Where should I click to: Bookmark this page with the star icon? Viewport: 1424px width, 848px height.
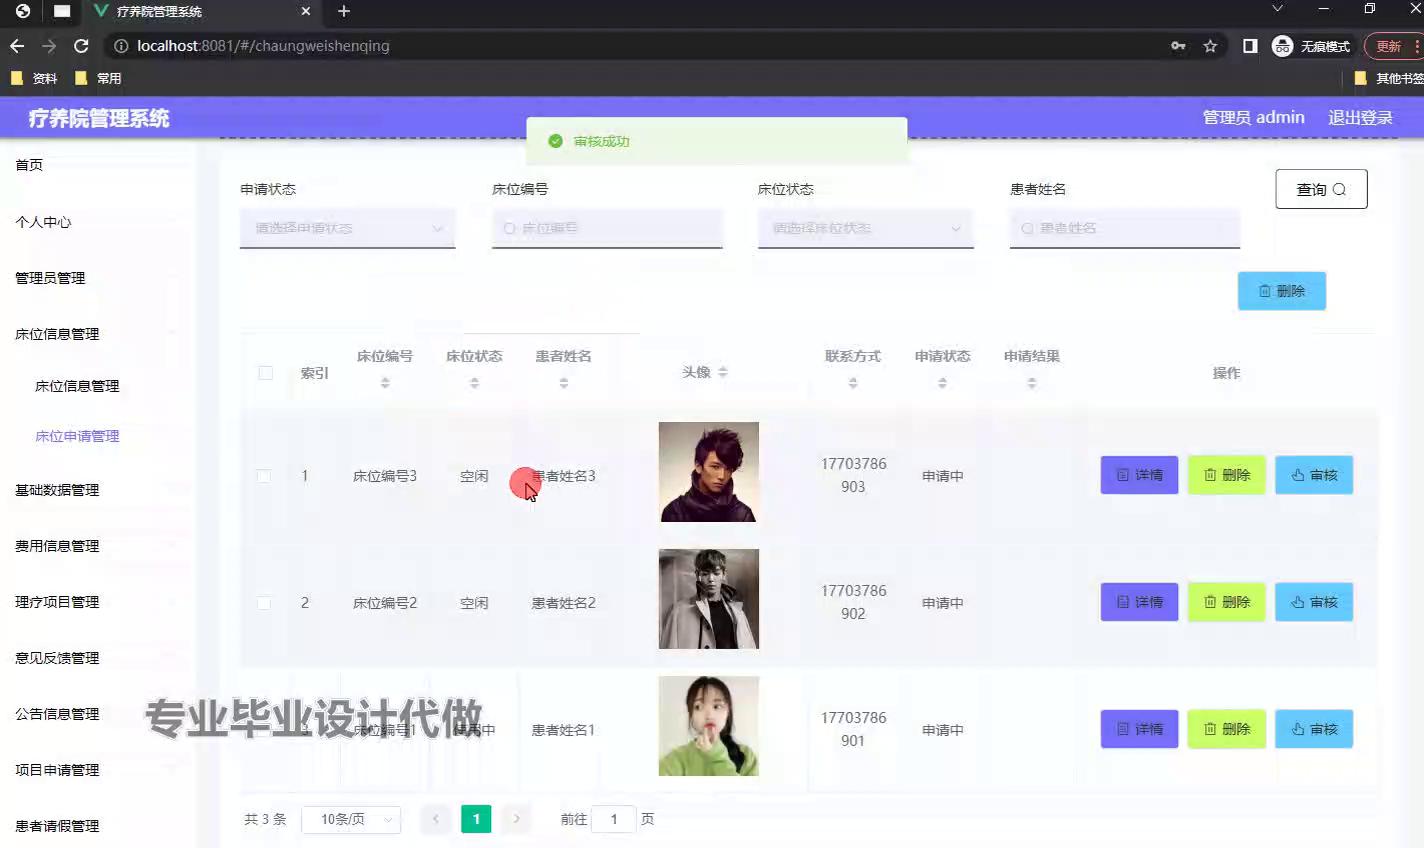[x=1210, y=46]
